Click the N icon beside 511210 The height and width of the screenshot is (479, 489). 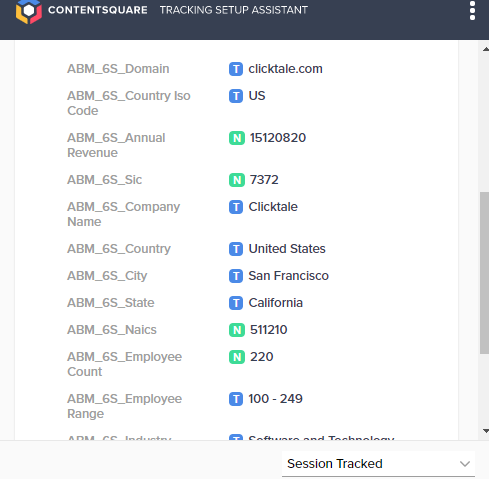click(237, 330)
